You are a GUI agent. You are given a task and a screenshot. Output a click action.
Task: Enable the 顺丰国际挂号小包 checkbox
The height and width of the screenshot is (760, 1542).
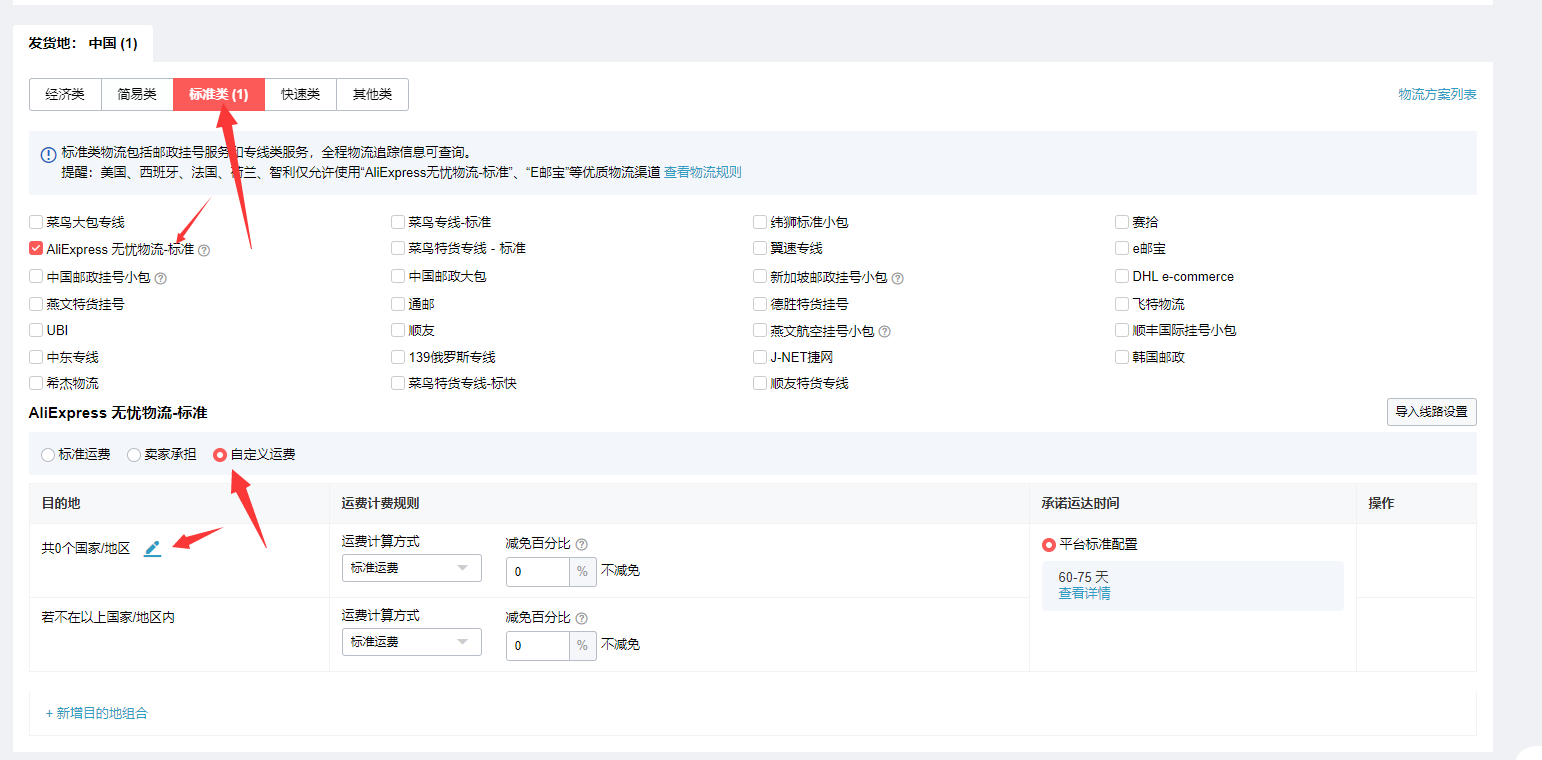1122,329
